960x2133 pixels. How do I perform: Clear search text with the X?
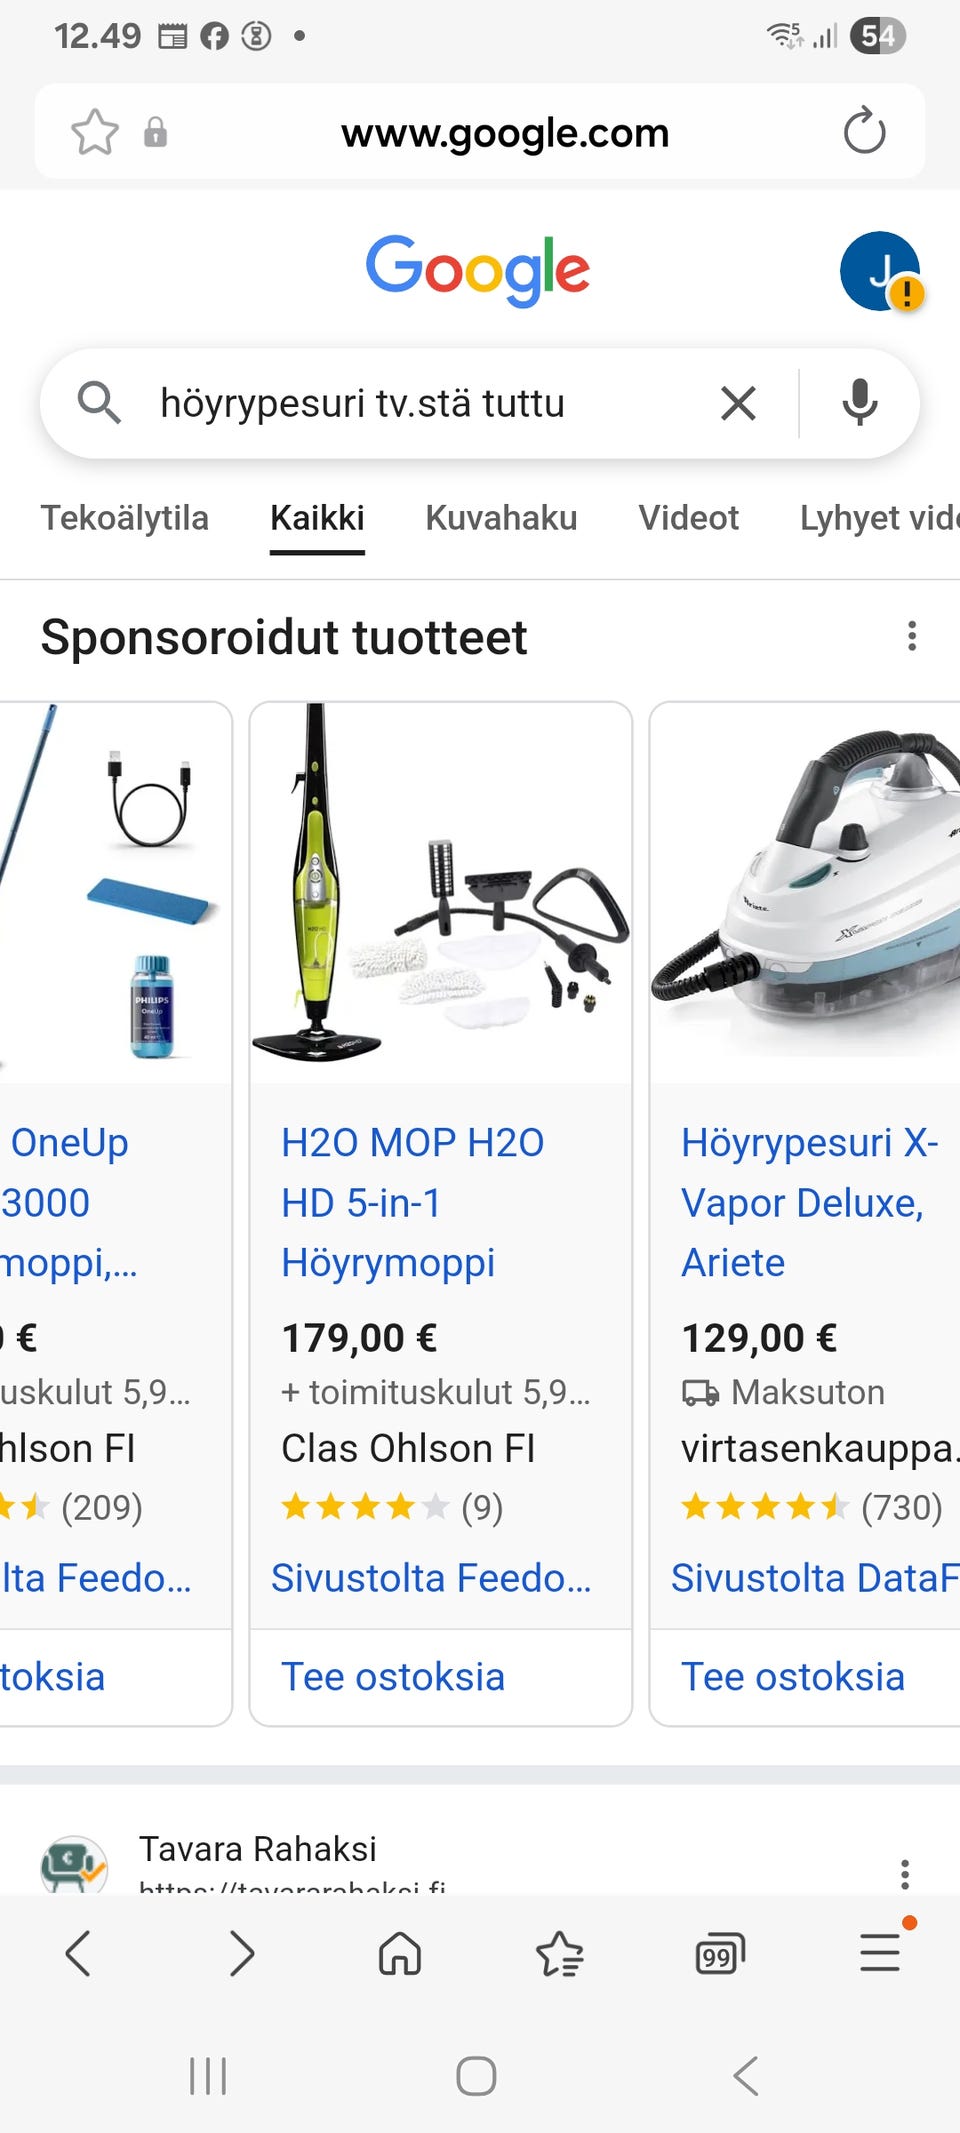738,403
